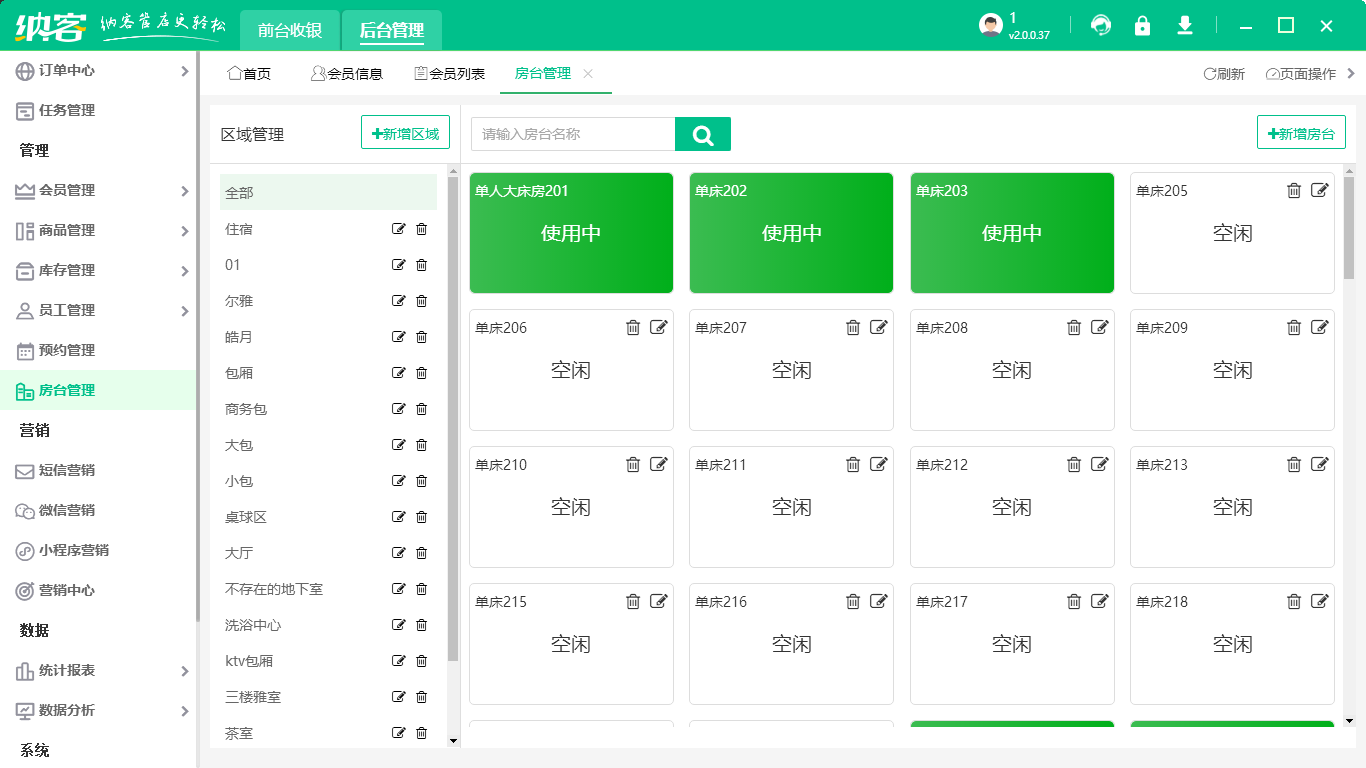Viewport: 1366px width, 768px height.
Task: Expand 库存管理 sidebar menu
Action: (x=184, y=271)
